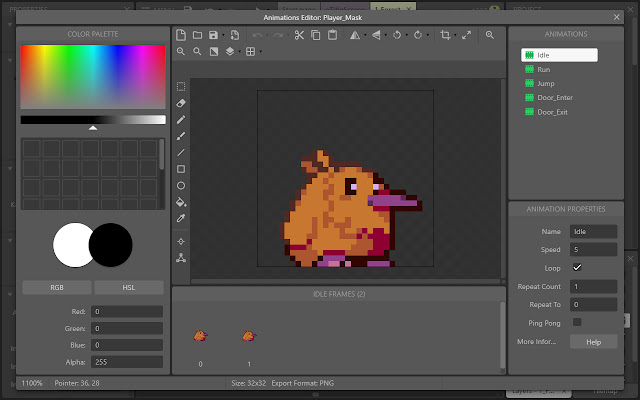The height and width of the screenshot is (400, 640).
Task: Cut selection with the scissors icon
Action: [x=299, y=35]
